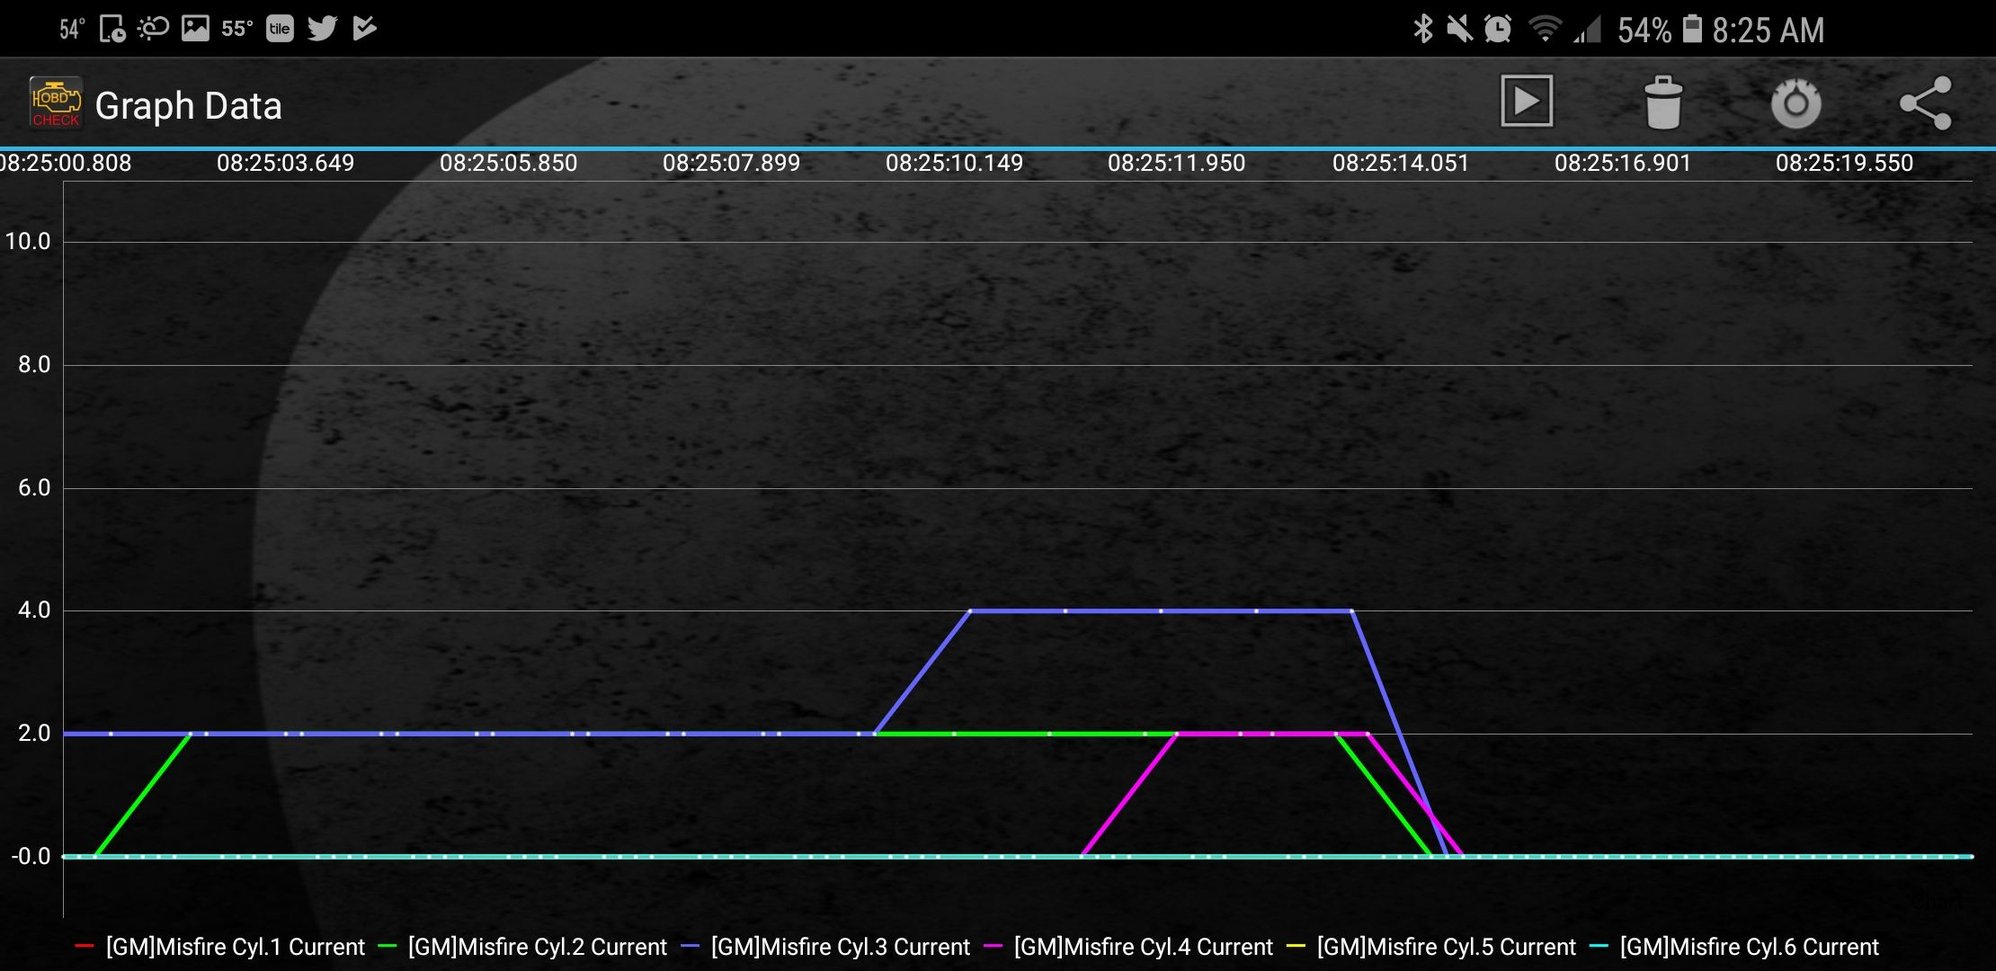Screen dimensions: 1996x971
Task: Tap the Bluetooth status icon
Action: coord(1422,29)
